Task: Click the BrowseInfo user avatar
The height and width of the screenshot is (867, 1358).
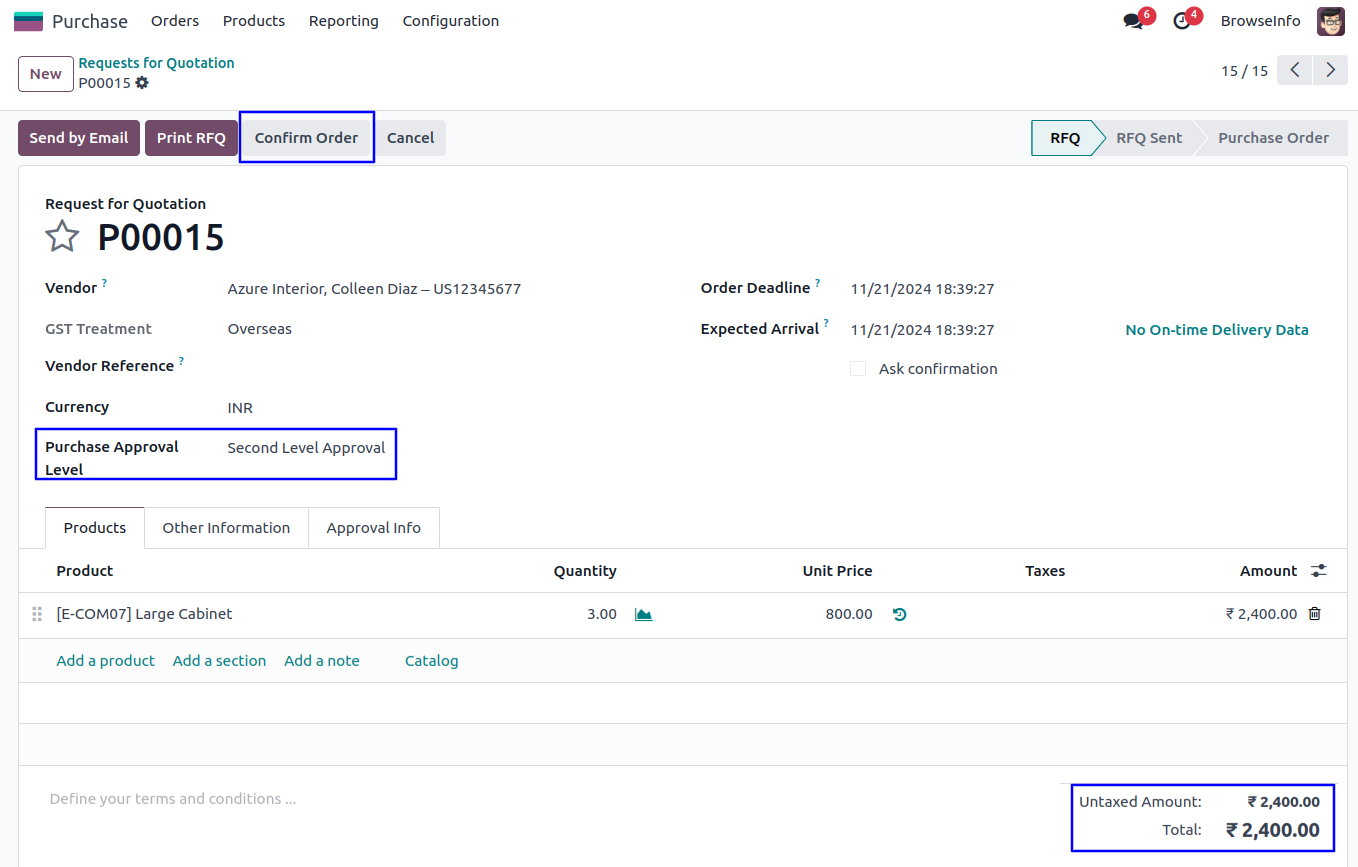Action: [1330, 21]
